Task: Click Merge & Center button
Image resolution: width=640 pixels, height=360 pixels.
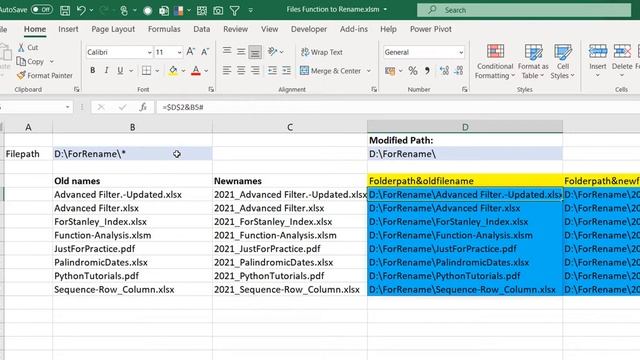Action: click(x=331, y=71)
